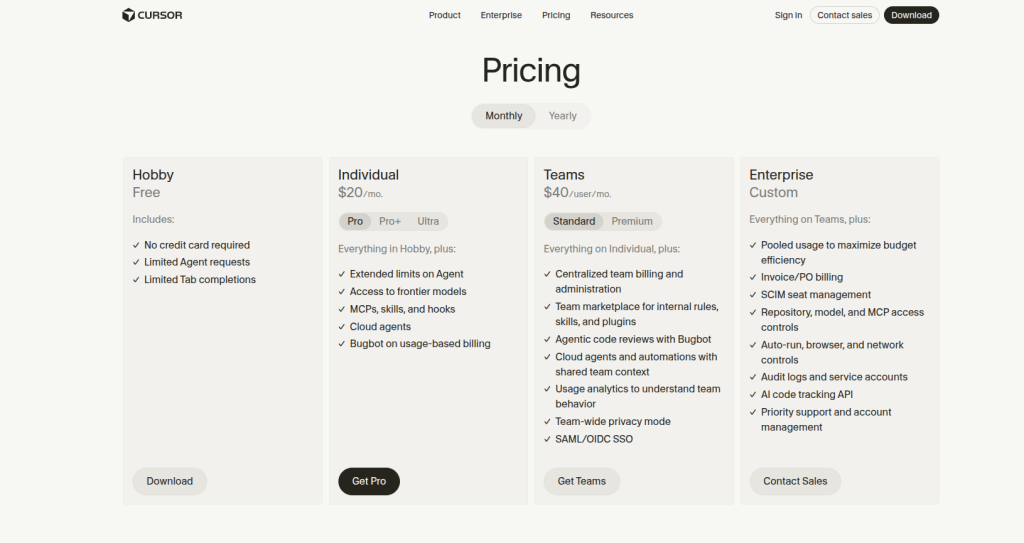The width and height of the screenshot is (1024, 543).
Task: Choose the Pro+ plan tier
Action: (x=390, y=222)
